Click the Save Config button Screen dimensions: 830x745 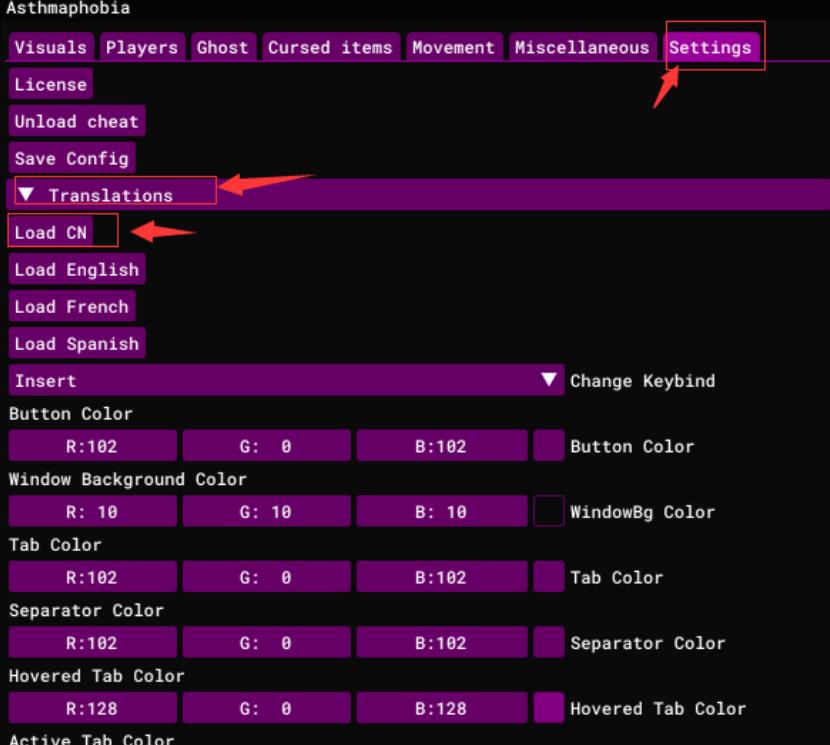pyautogui.click(x=72, y=158)
